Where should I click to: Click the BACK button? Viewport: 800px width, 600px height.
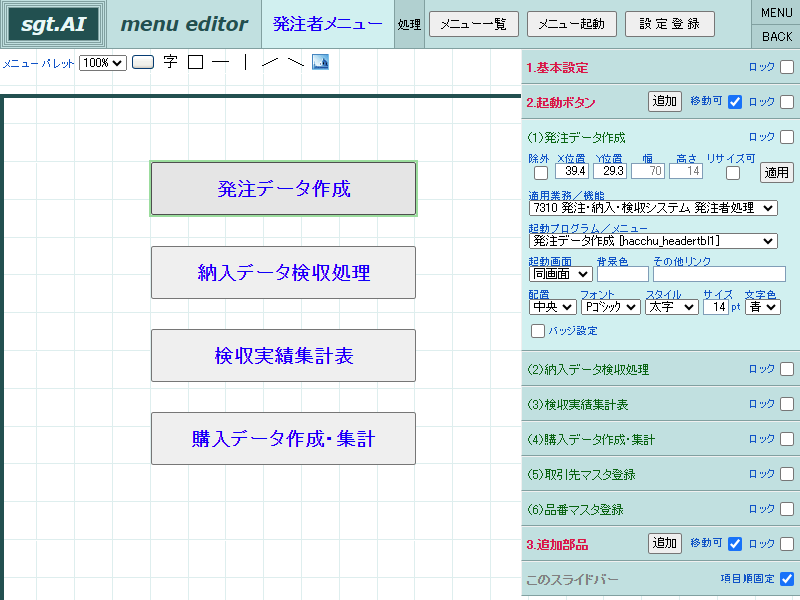tap(777, 37)
